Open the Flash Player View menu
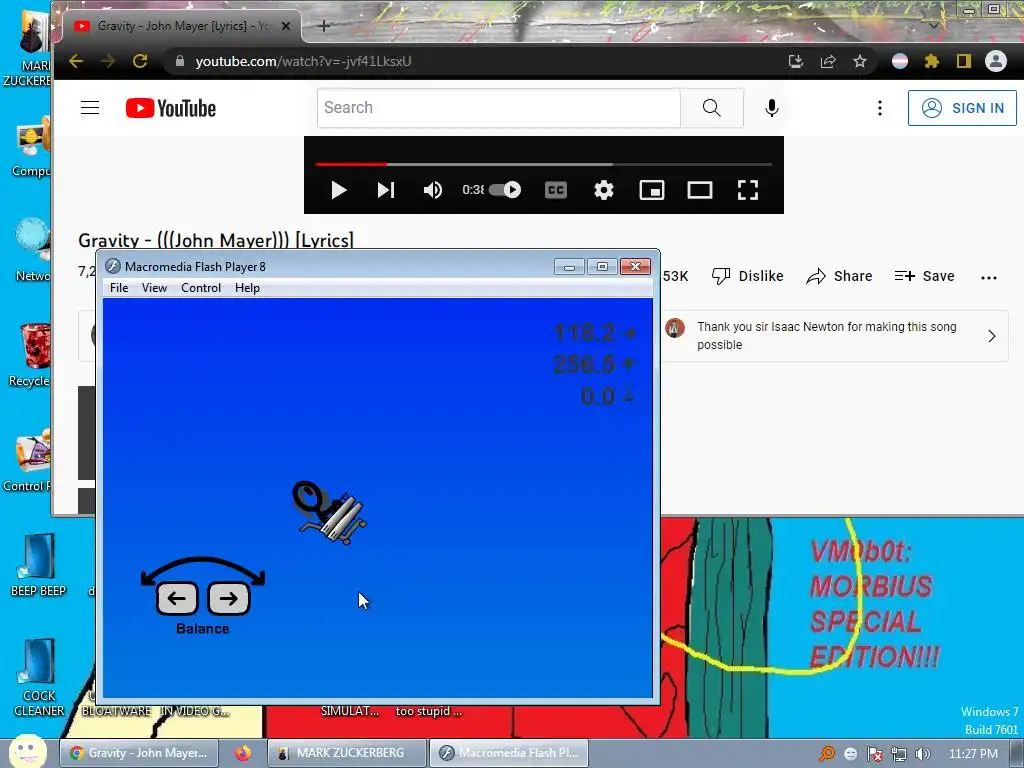 pyautogui.click(x=154, y=288)
